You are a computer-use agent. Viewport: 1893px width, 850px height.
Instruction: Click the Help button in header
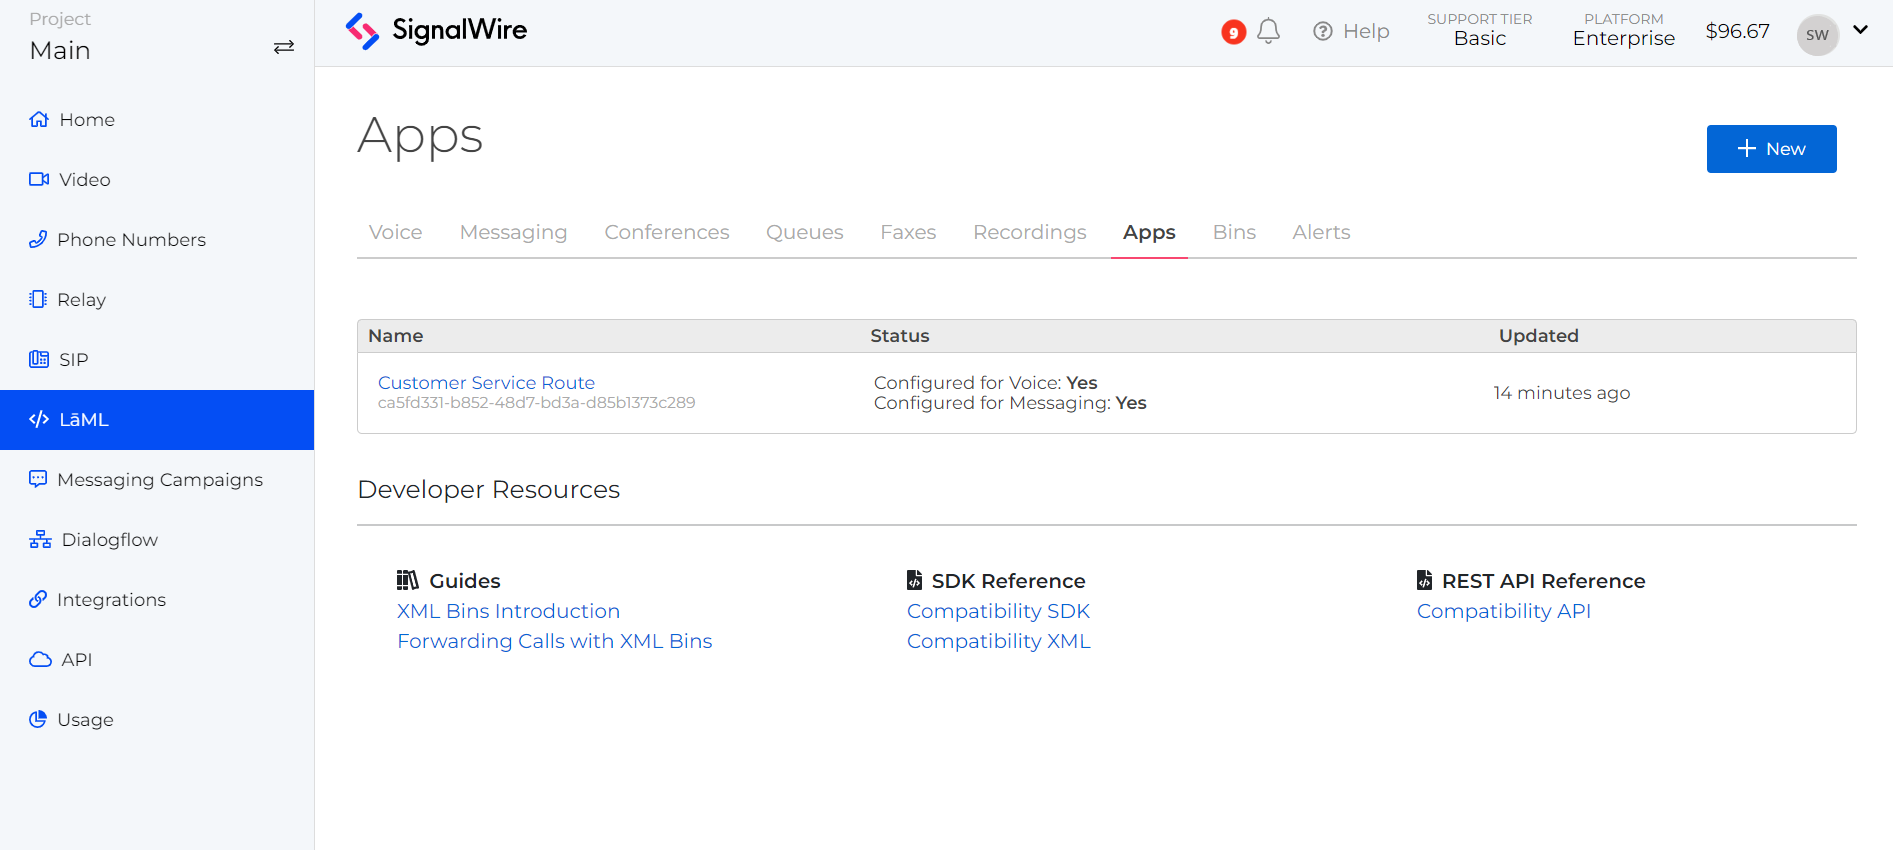click(1351, 32)
